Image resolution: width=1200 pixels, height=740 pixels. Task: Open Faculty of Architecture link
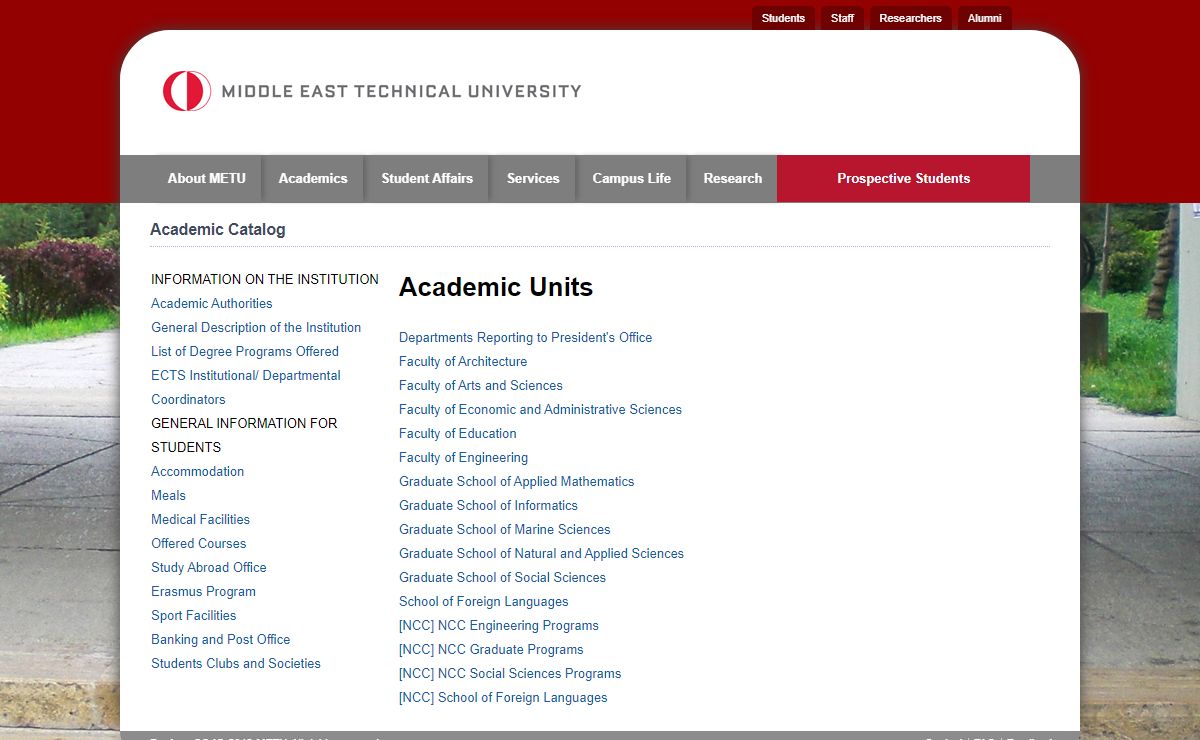coord(463,361)
